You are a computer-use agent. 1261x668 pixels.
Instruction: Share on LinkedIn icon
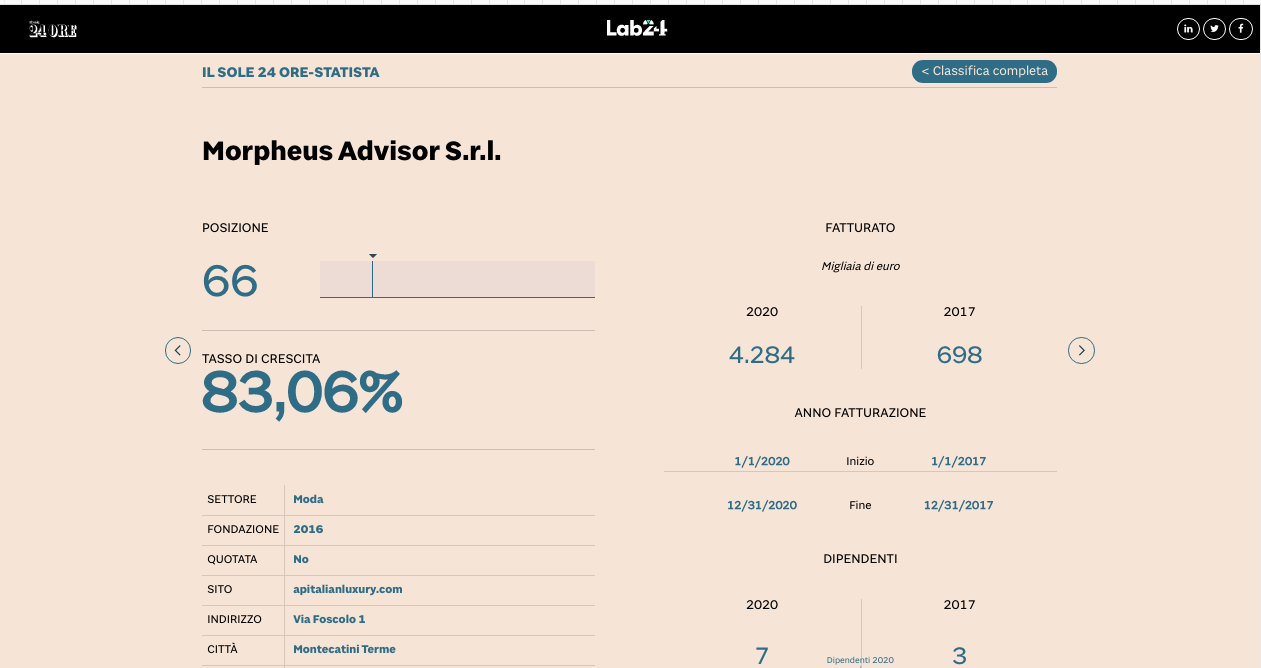pos(1188,29)
